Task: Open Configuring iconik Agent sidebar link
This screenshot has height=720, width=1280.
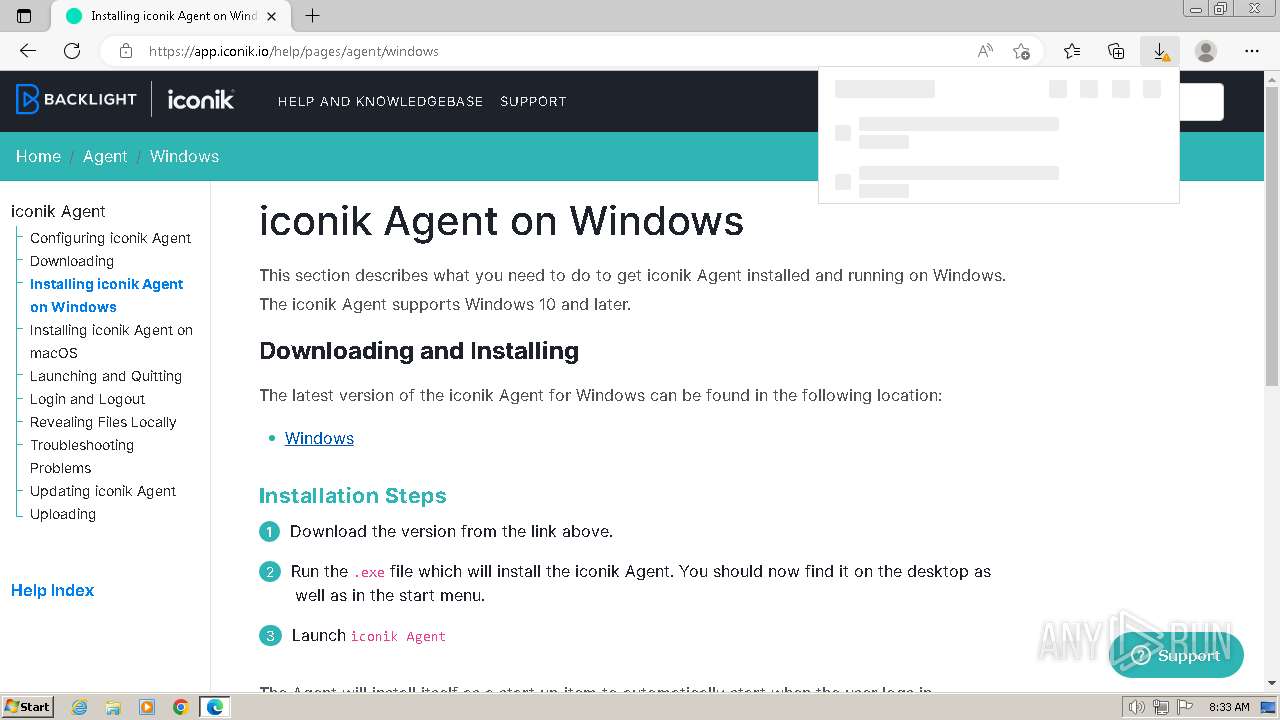Action: pos(110,238)
